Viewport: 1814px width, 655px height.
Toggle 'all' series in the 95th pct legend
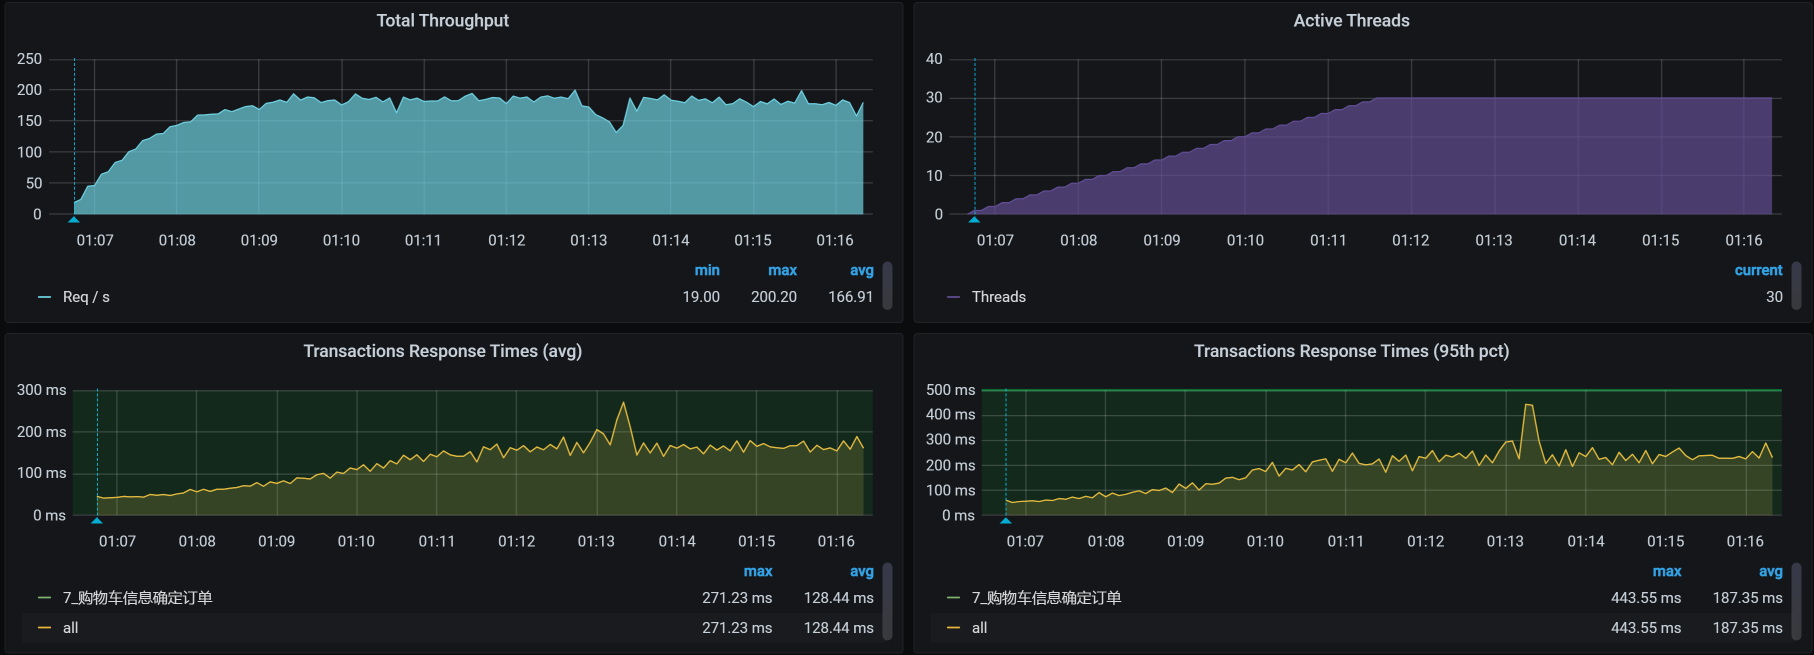coord(979,628)
